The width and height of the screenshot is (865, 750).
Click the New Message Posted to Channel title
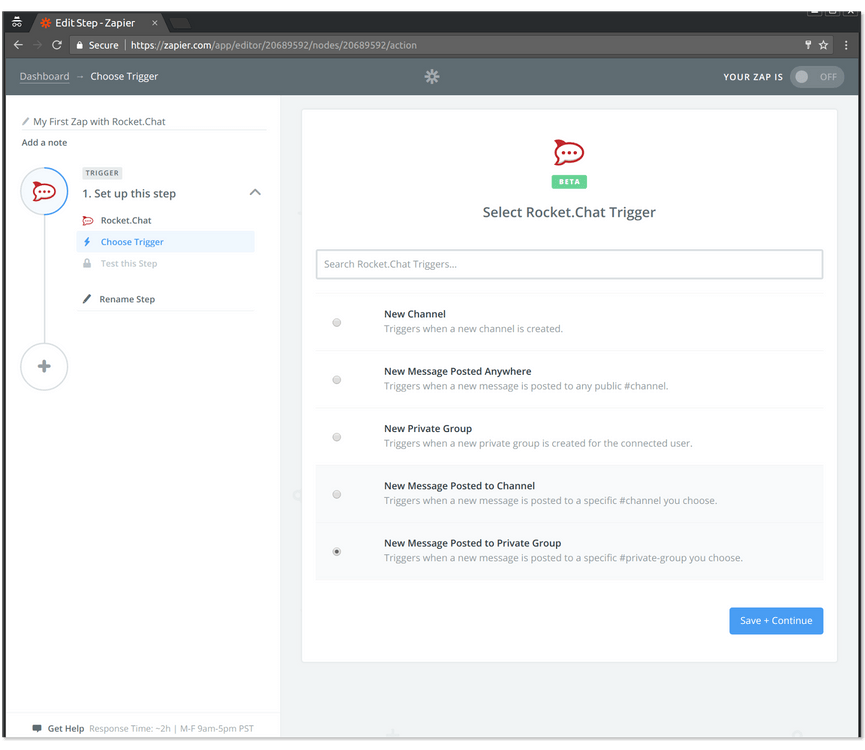coord(459,486)
